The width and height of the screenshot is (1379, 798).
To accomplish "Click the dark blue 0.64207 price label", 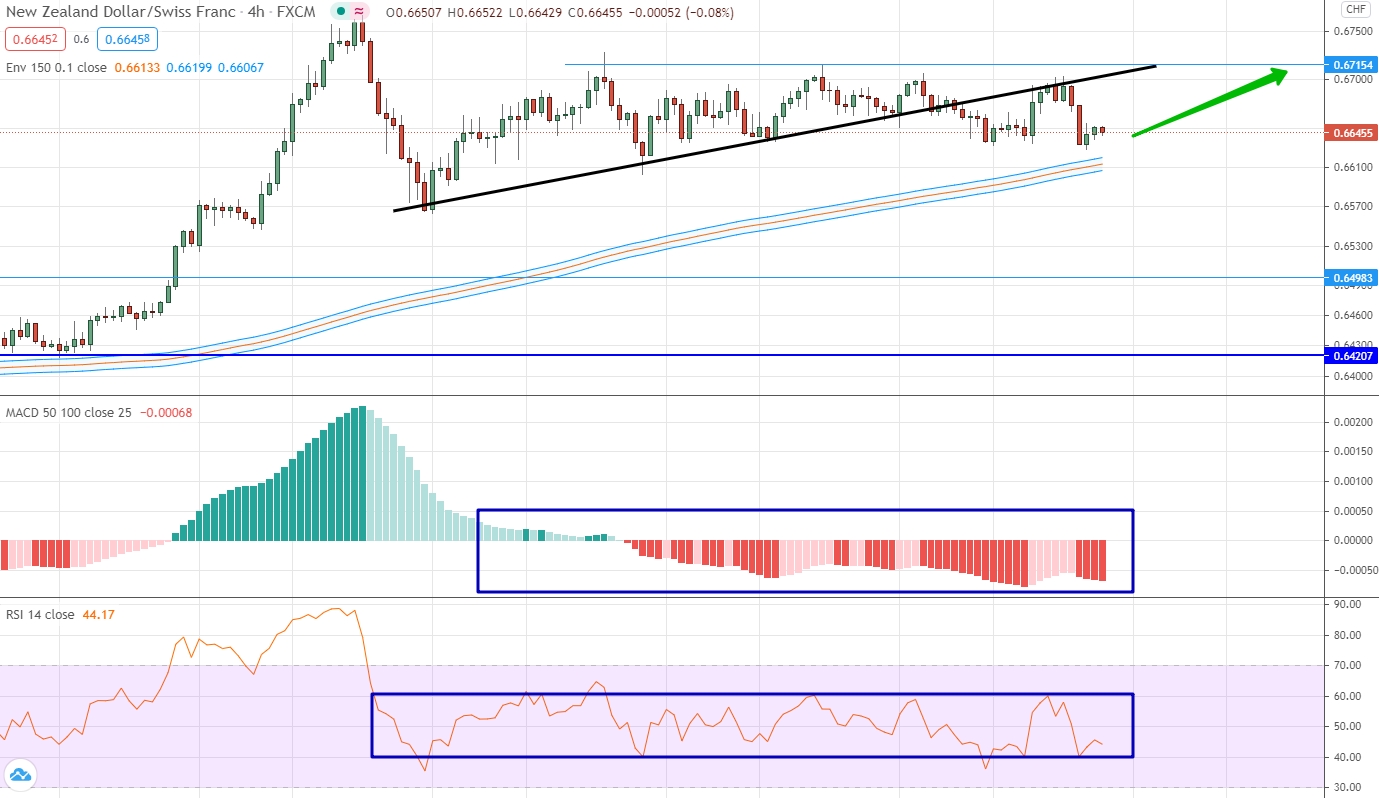I will coord(1351,355).
